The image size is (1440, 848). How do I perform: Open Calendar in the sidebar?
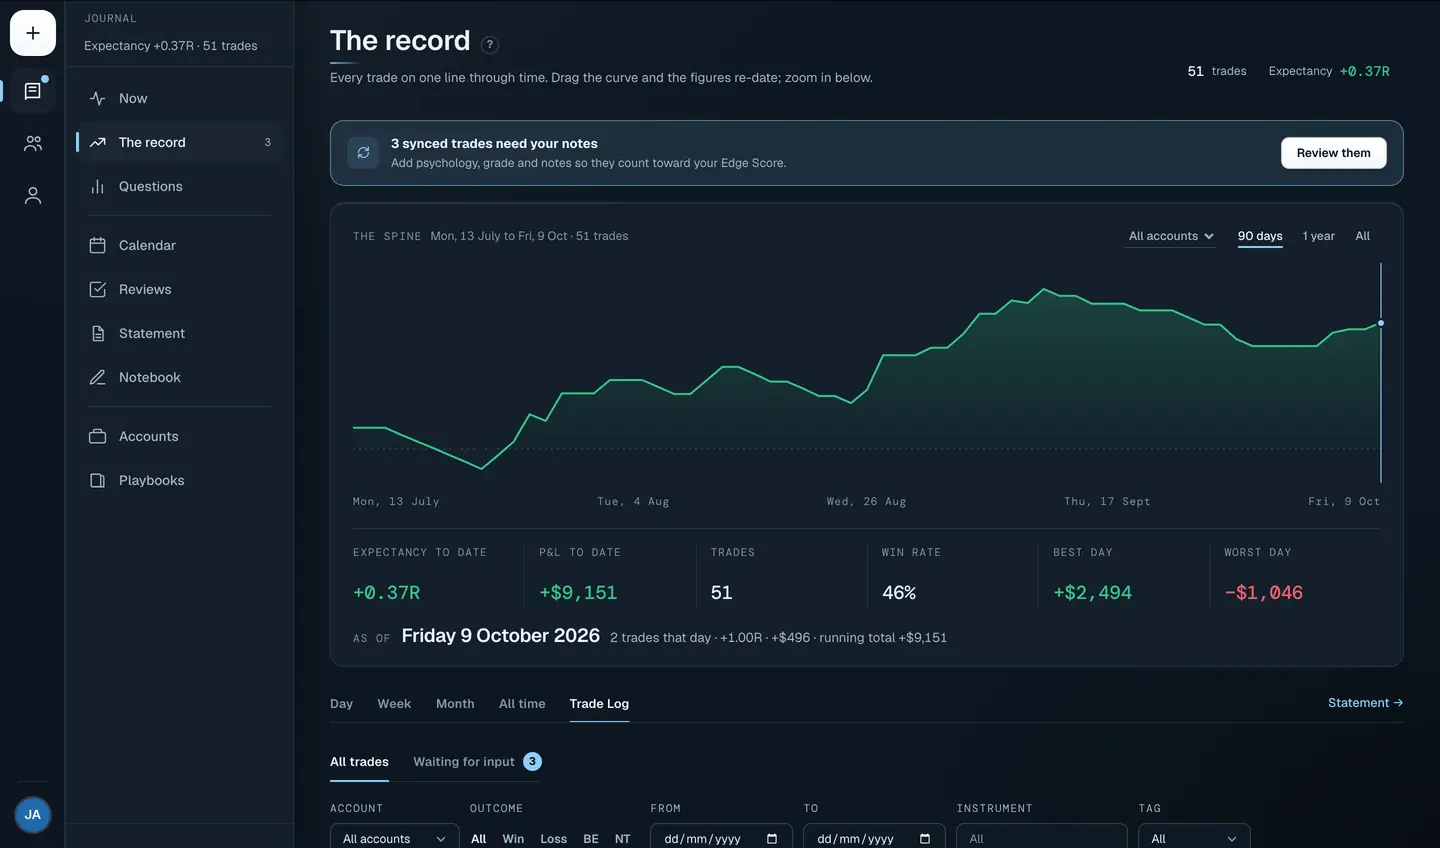point(179,245)
